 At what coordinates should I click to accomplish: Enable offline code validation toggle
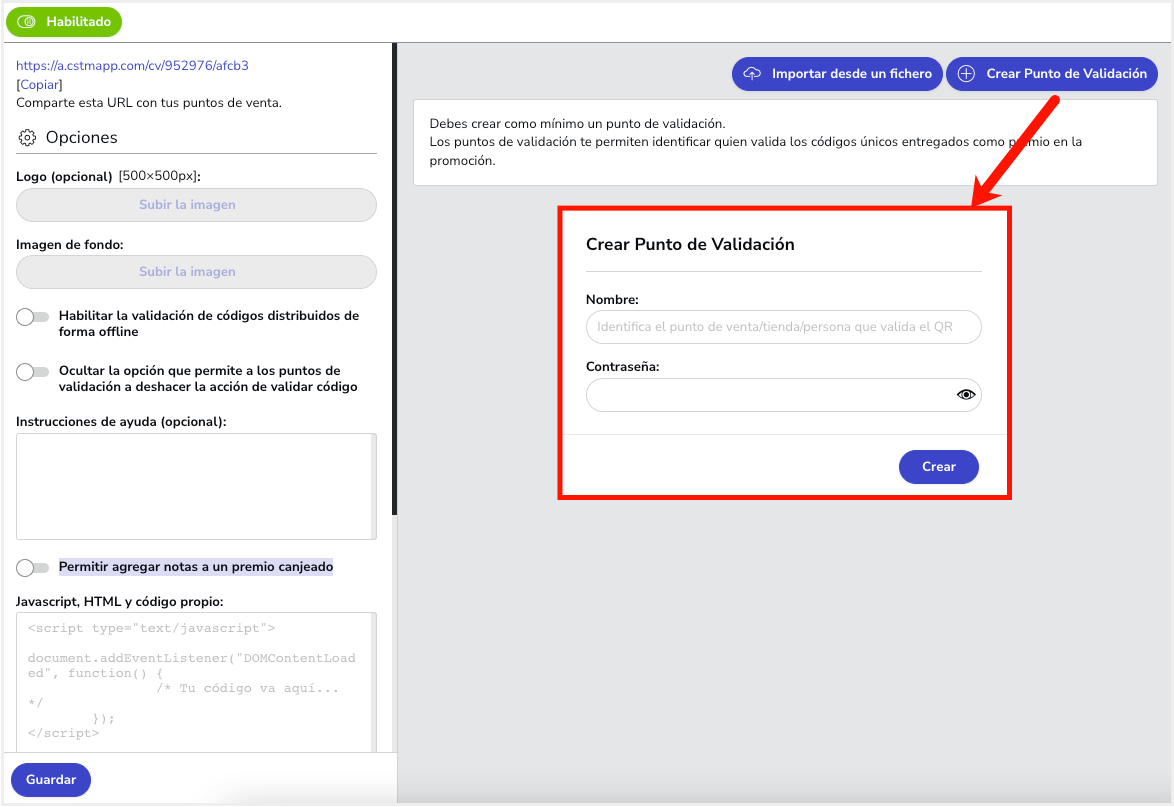tap(32, 317)
